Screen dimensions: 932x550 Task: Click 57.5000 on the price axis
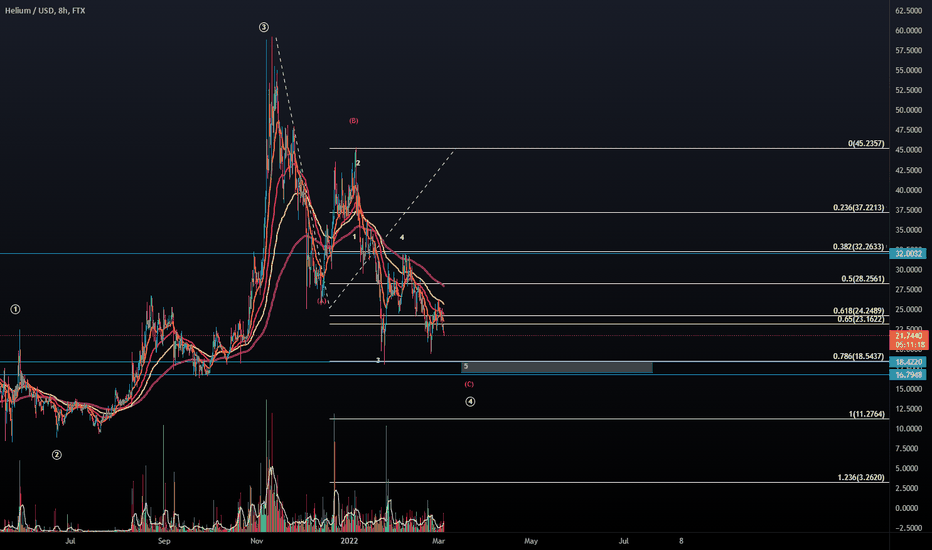click(909, 51)
